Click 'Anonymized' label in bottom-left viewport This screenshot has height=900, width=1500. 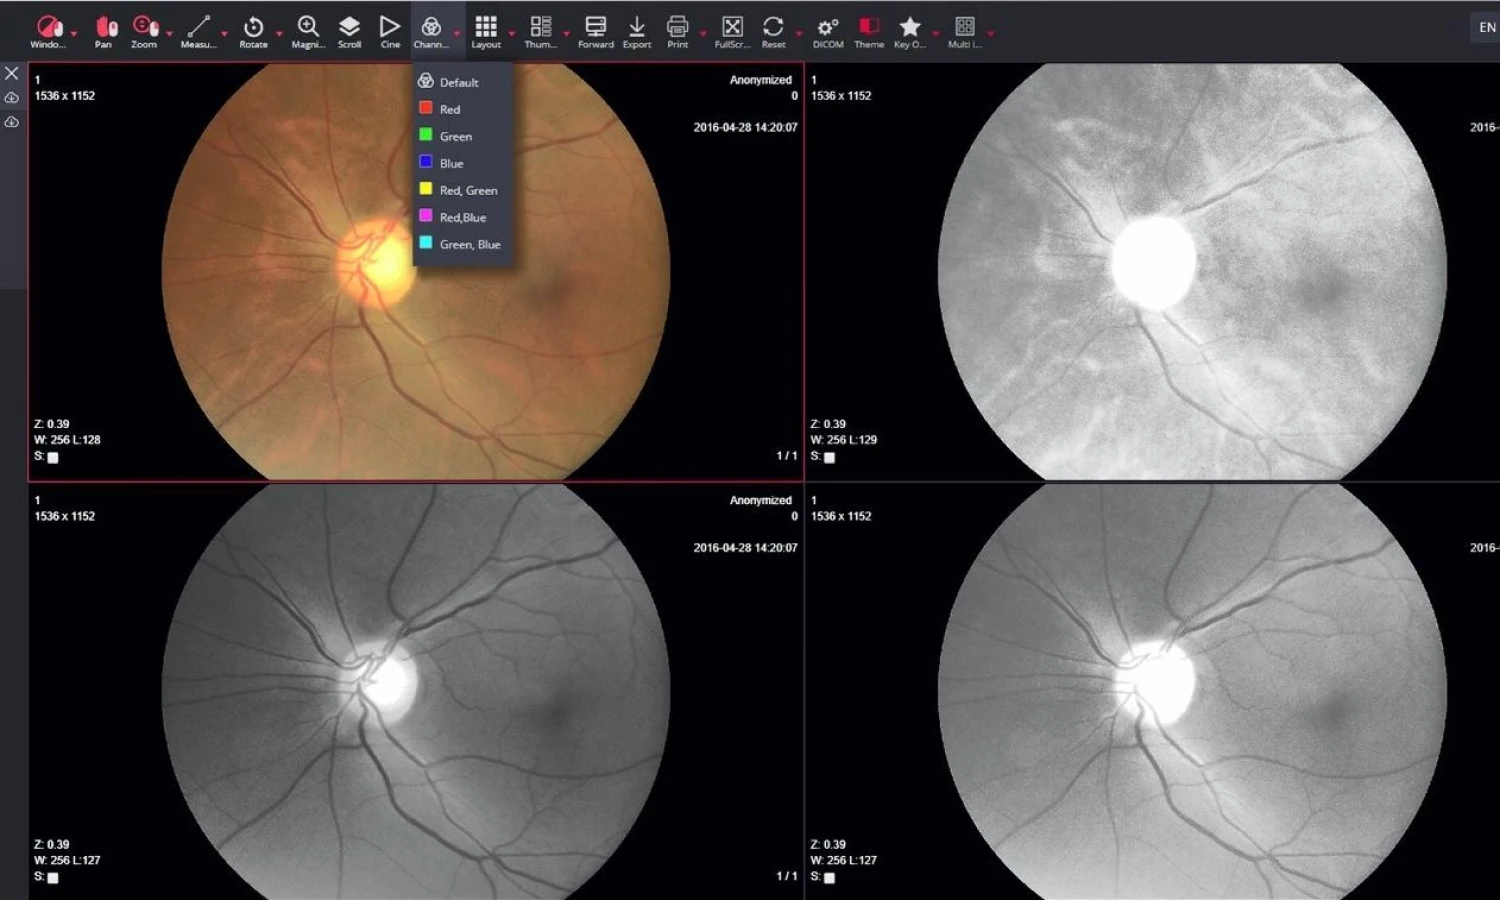tap(760, 500)
